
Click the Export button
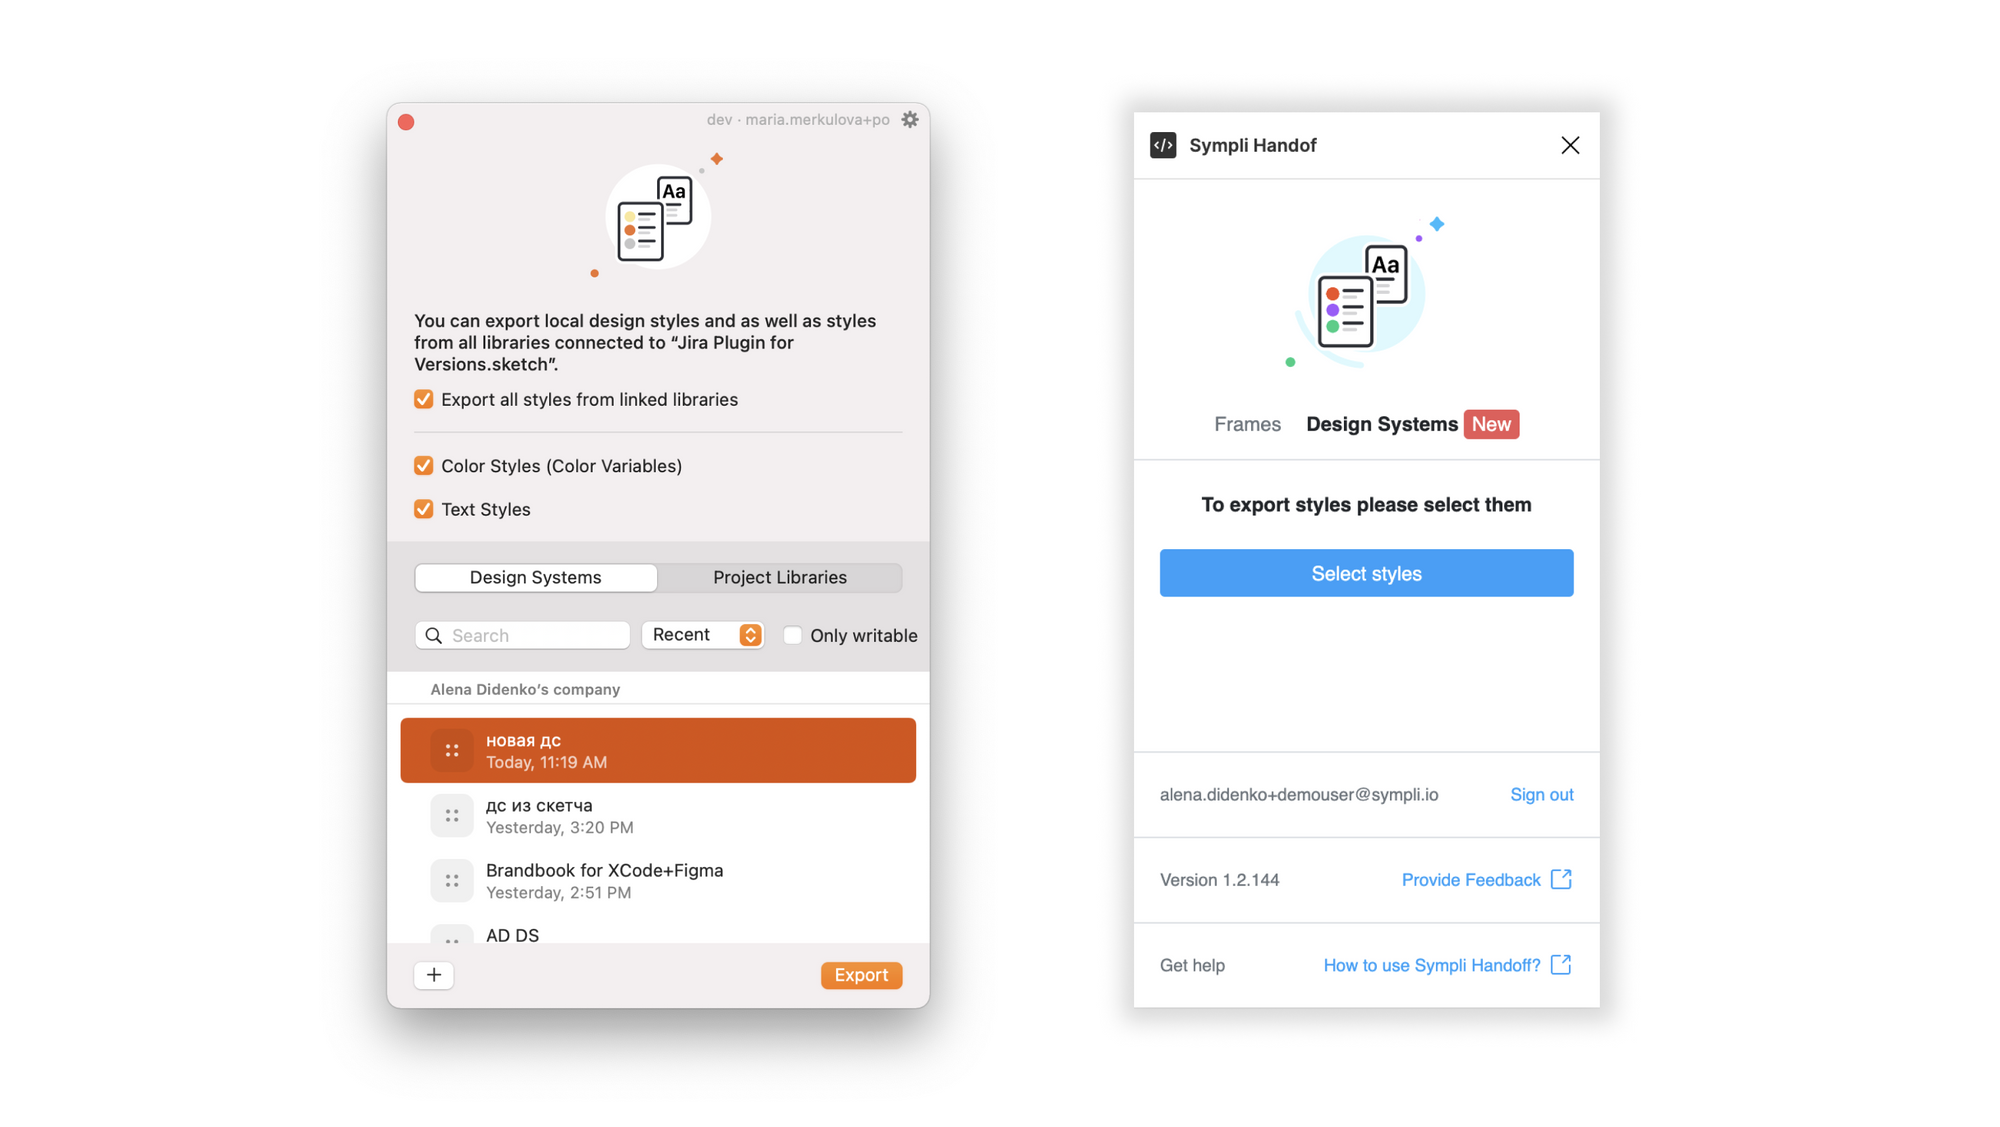(860, 973)
